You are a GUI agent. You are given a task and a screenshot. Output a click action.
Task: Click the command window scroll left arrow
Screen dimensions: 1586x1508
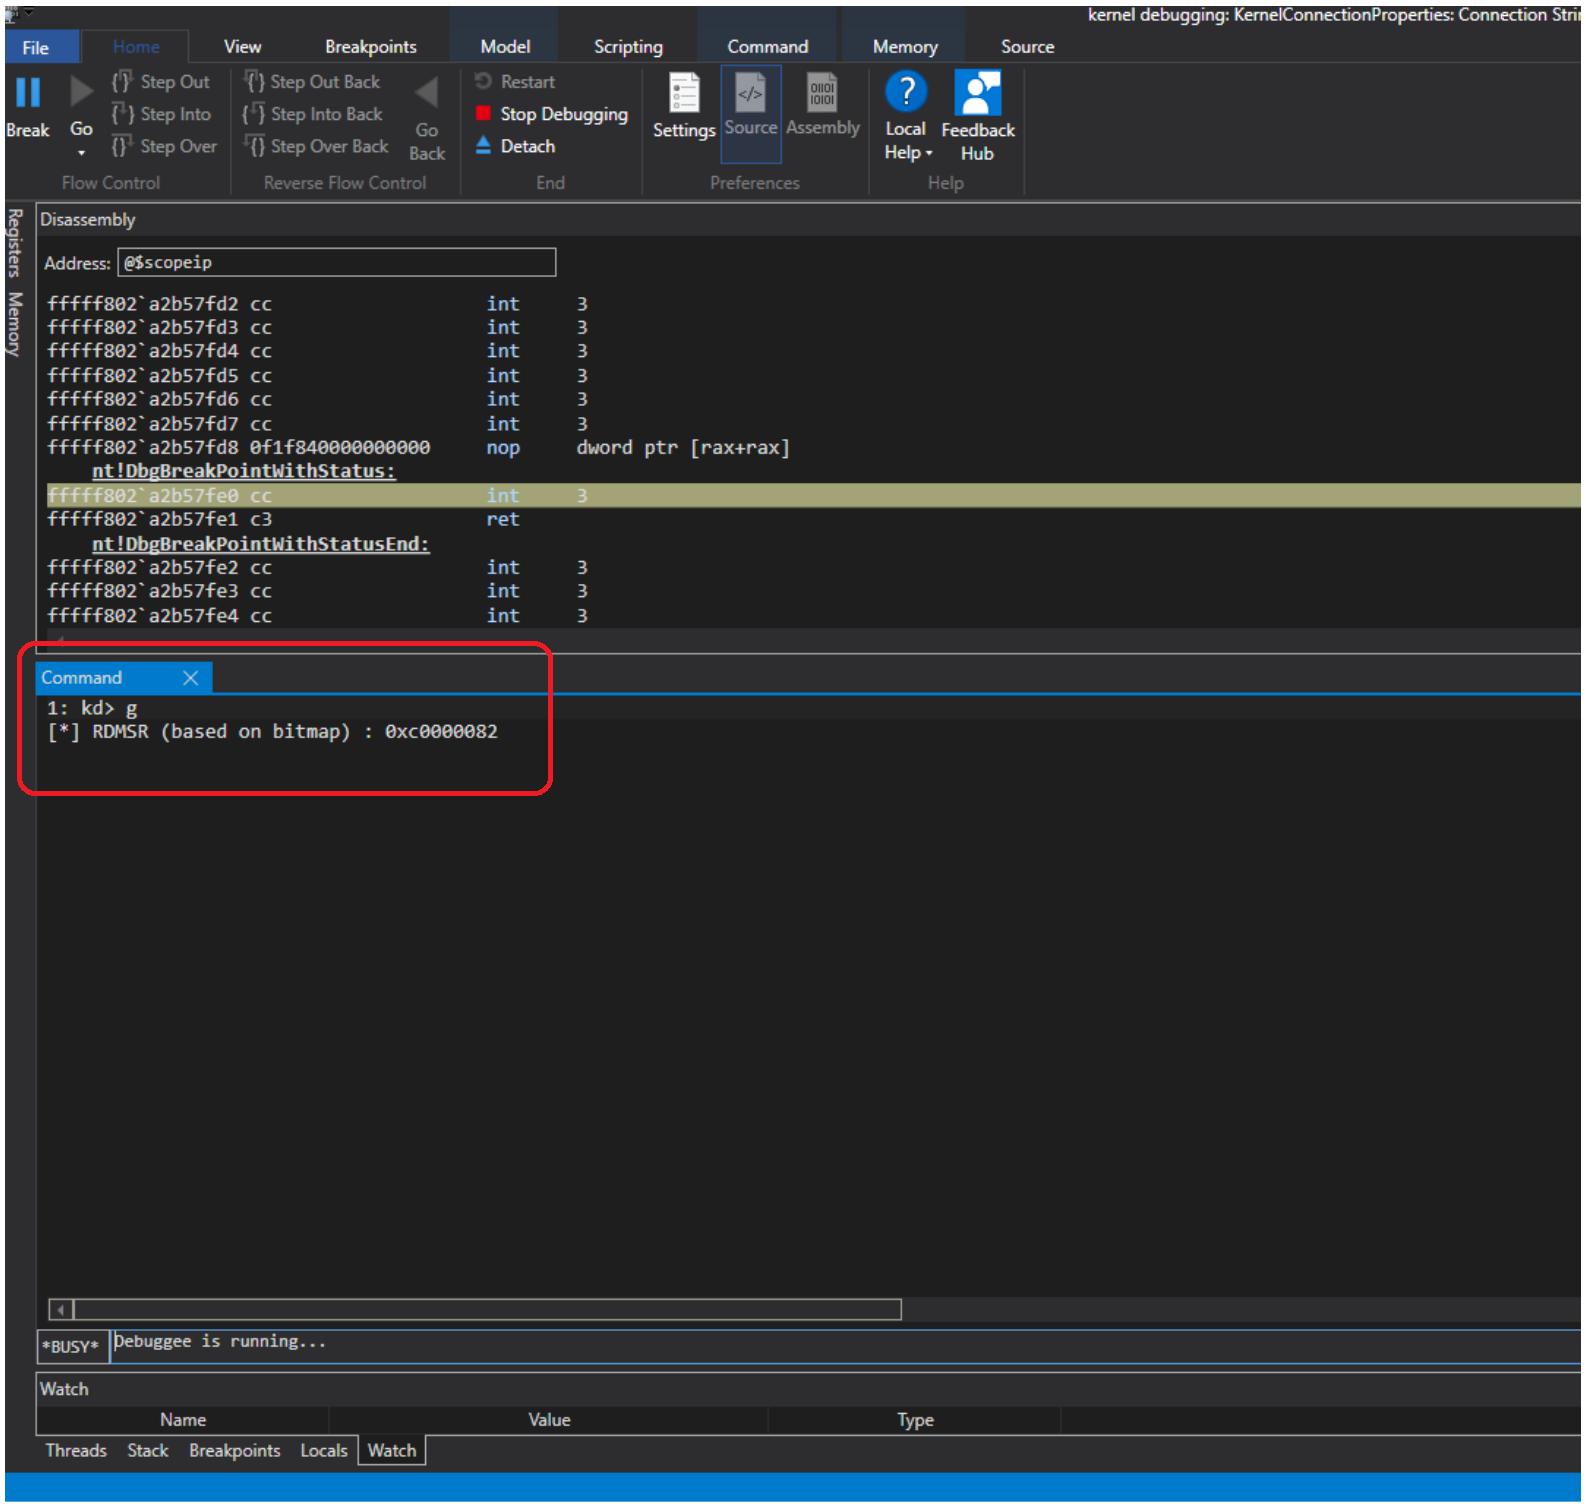(61, 1311)
